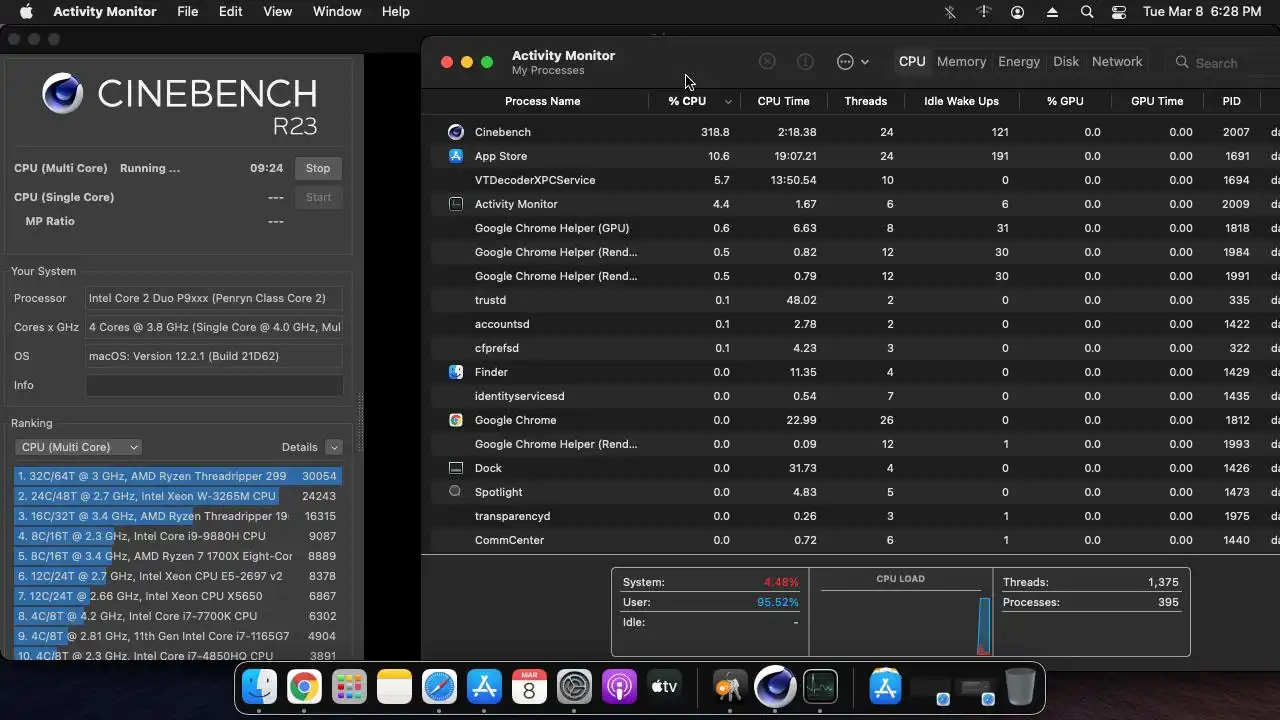Screen dimensions: 1280x720
Task: Open the more options ellipsis dropdown
Action: [852, 62]
